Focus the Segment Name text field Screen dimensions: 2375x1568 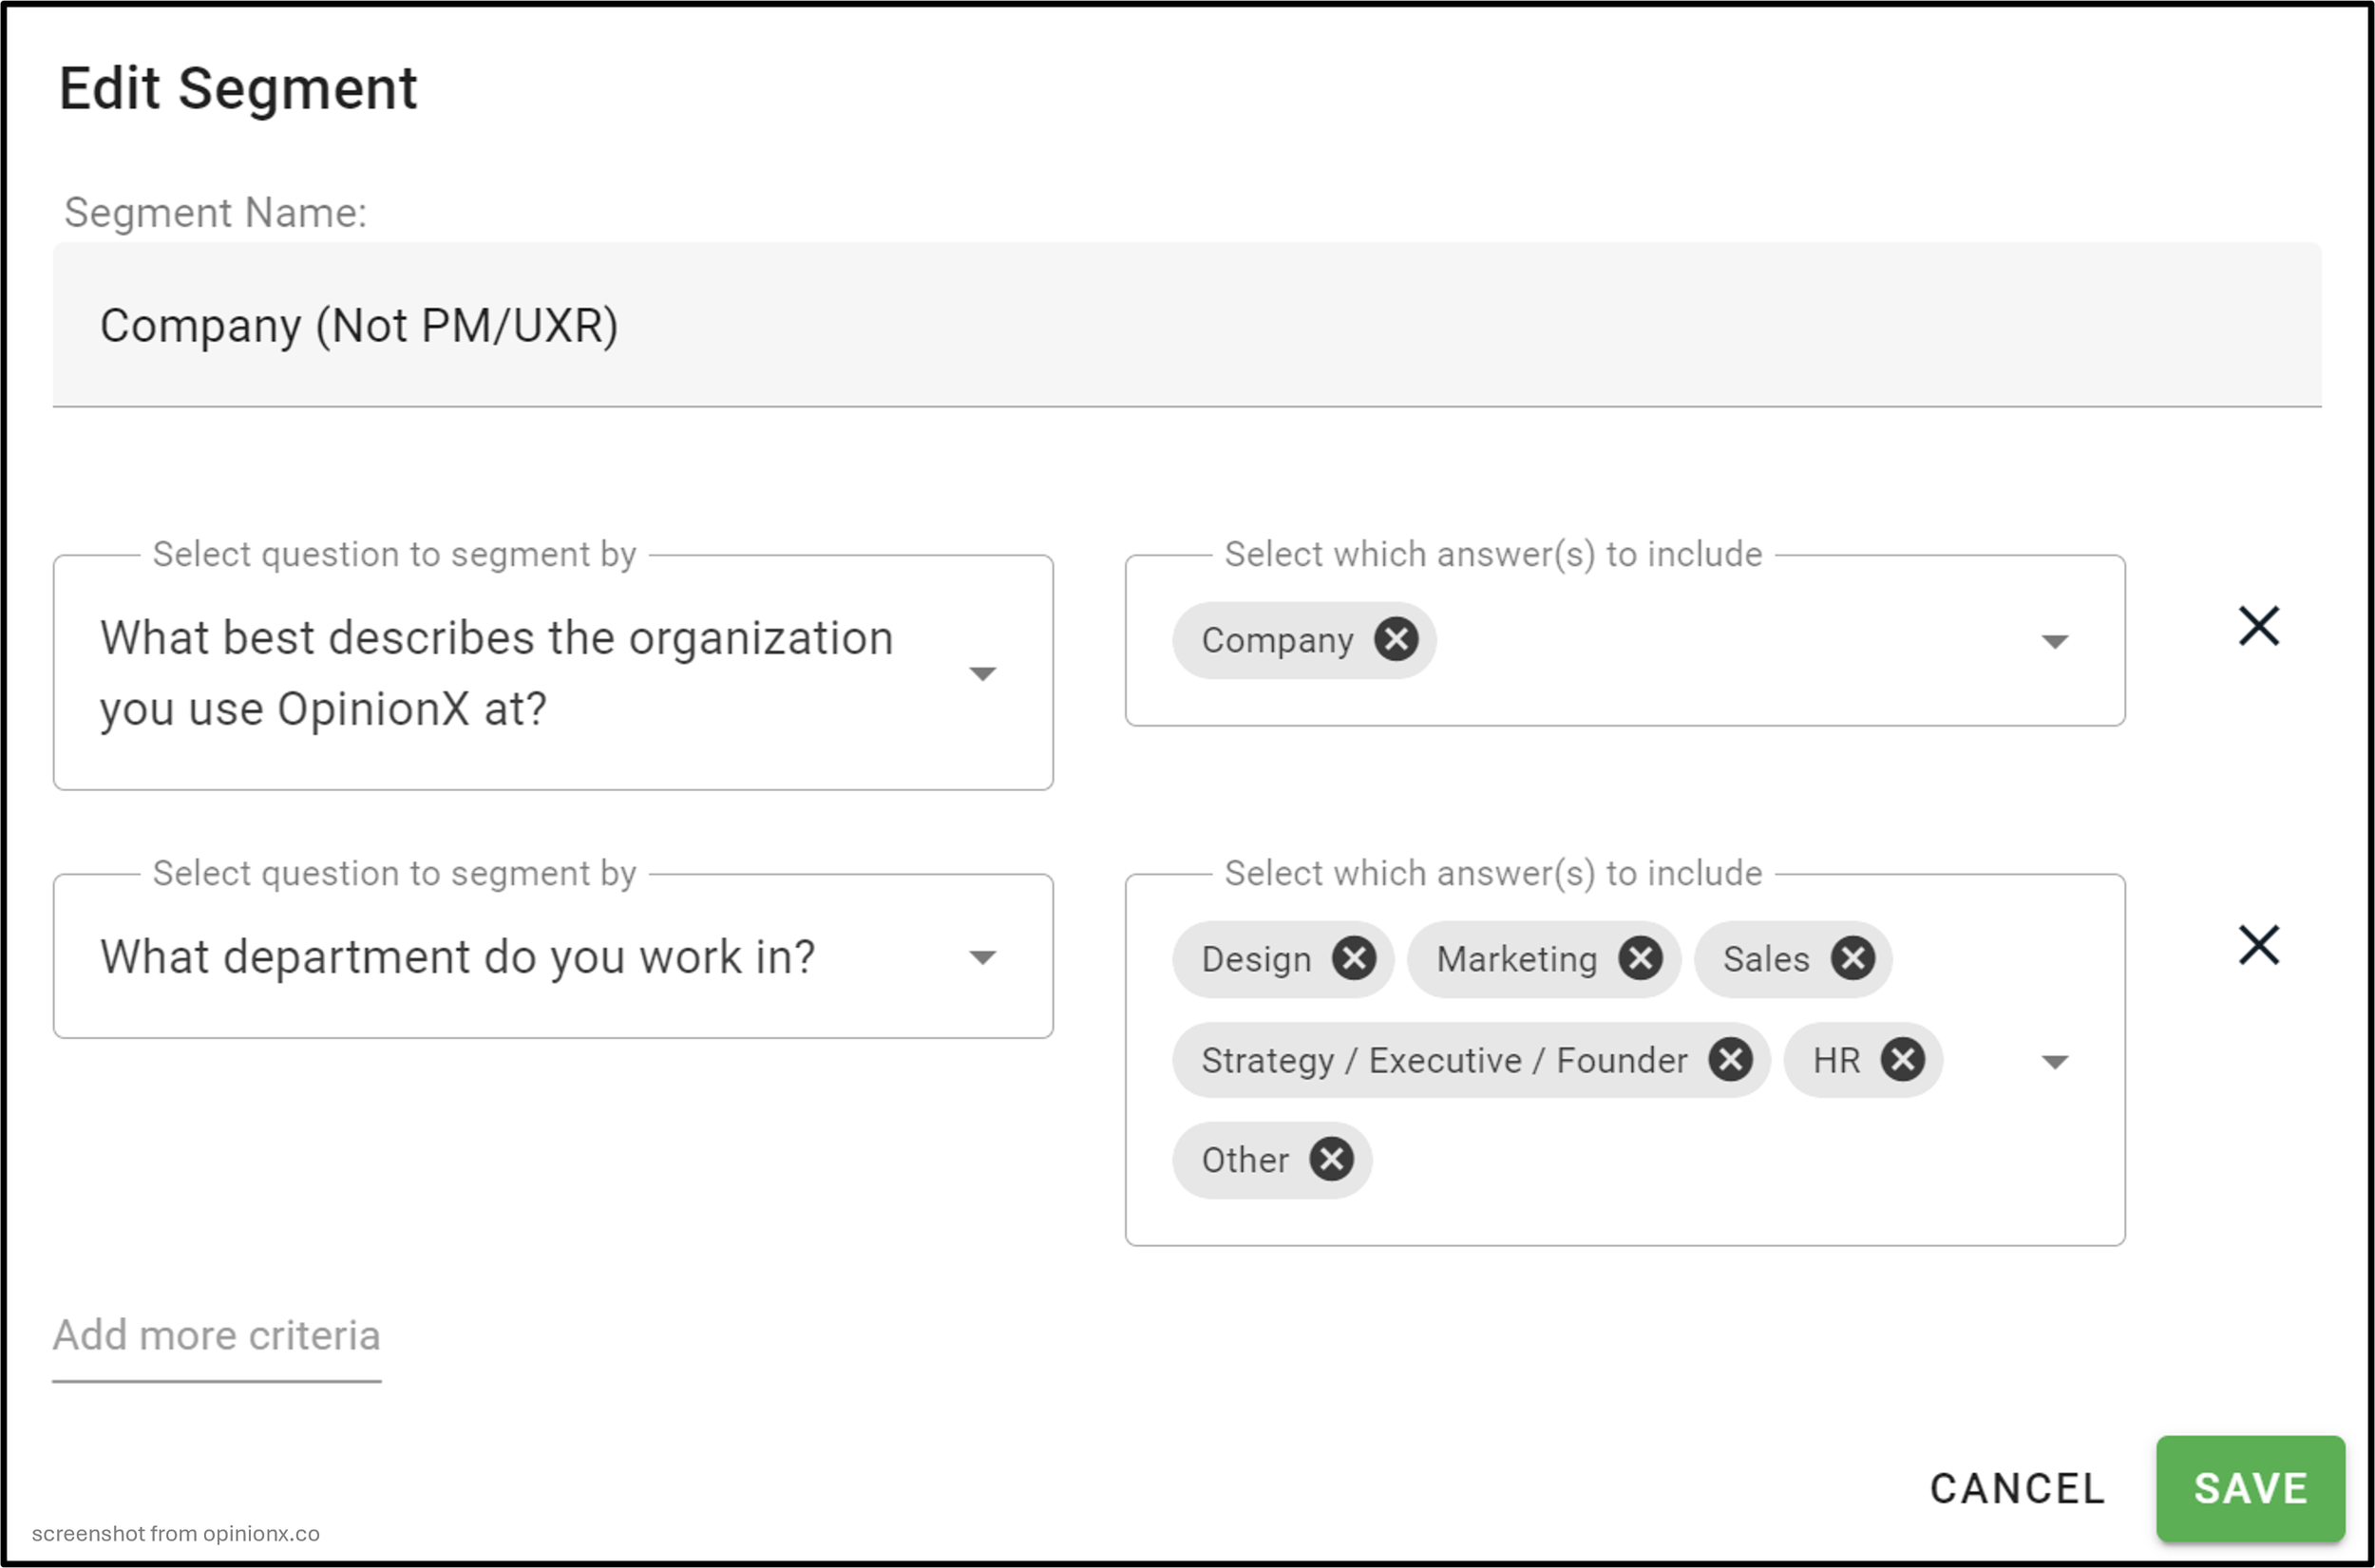pos(1187,325)
